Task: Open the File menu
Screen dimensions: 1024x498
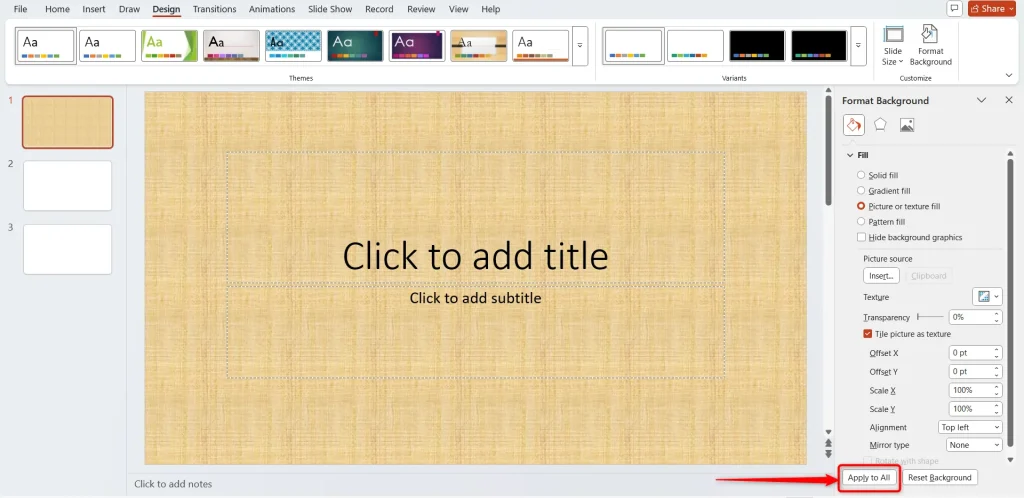Action: [21, 9]
